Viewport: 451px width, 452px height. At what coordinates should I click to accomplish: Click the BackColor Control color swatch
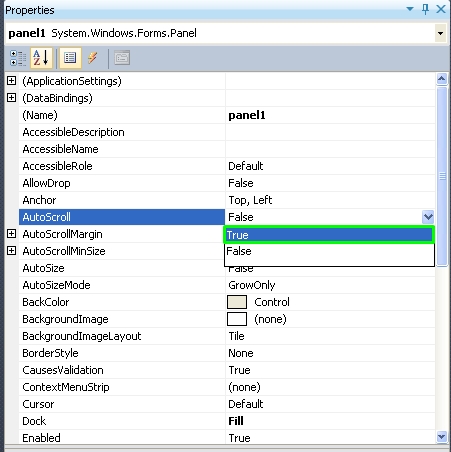(x=237, y=302)
